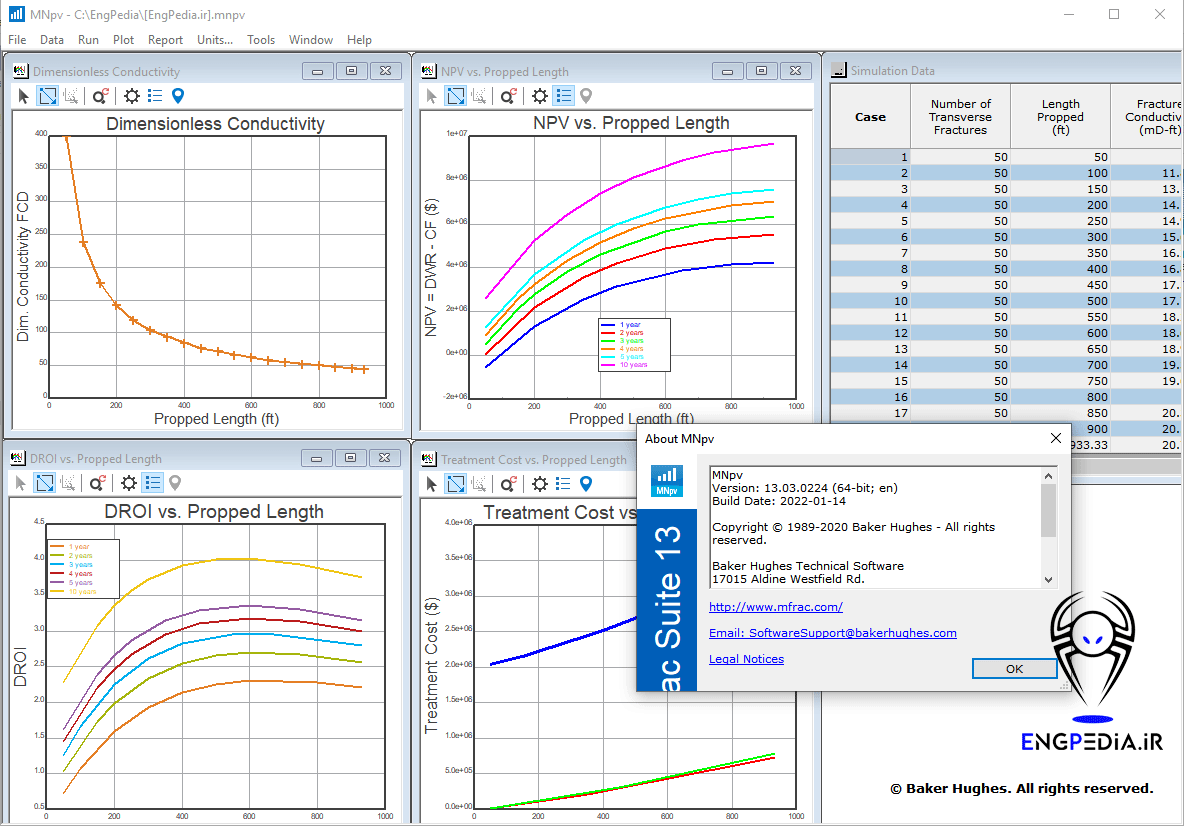Image resolution: width=1184 pixels, height=826 pixels.
Task: Maximize the Dimensionless Conductivity child window
Action: [x=351, y=71]
